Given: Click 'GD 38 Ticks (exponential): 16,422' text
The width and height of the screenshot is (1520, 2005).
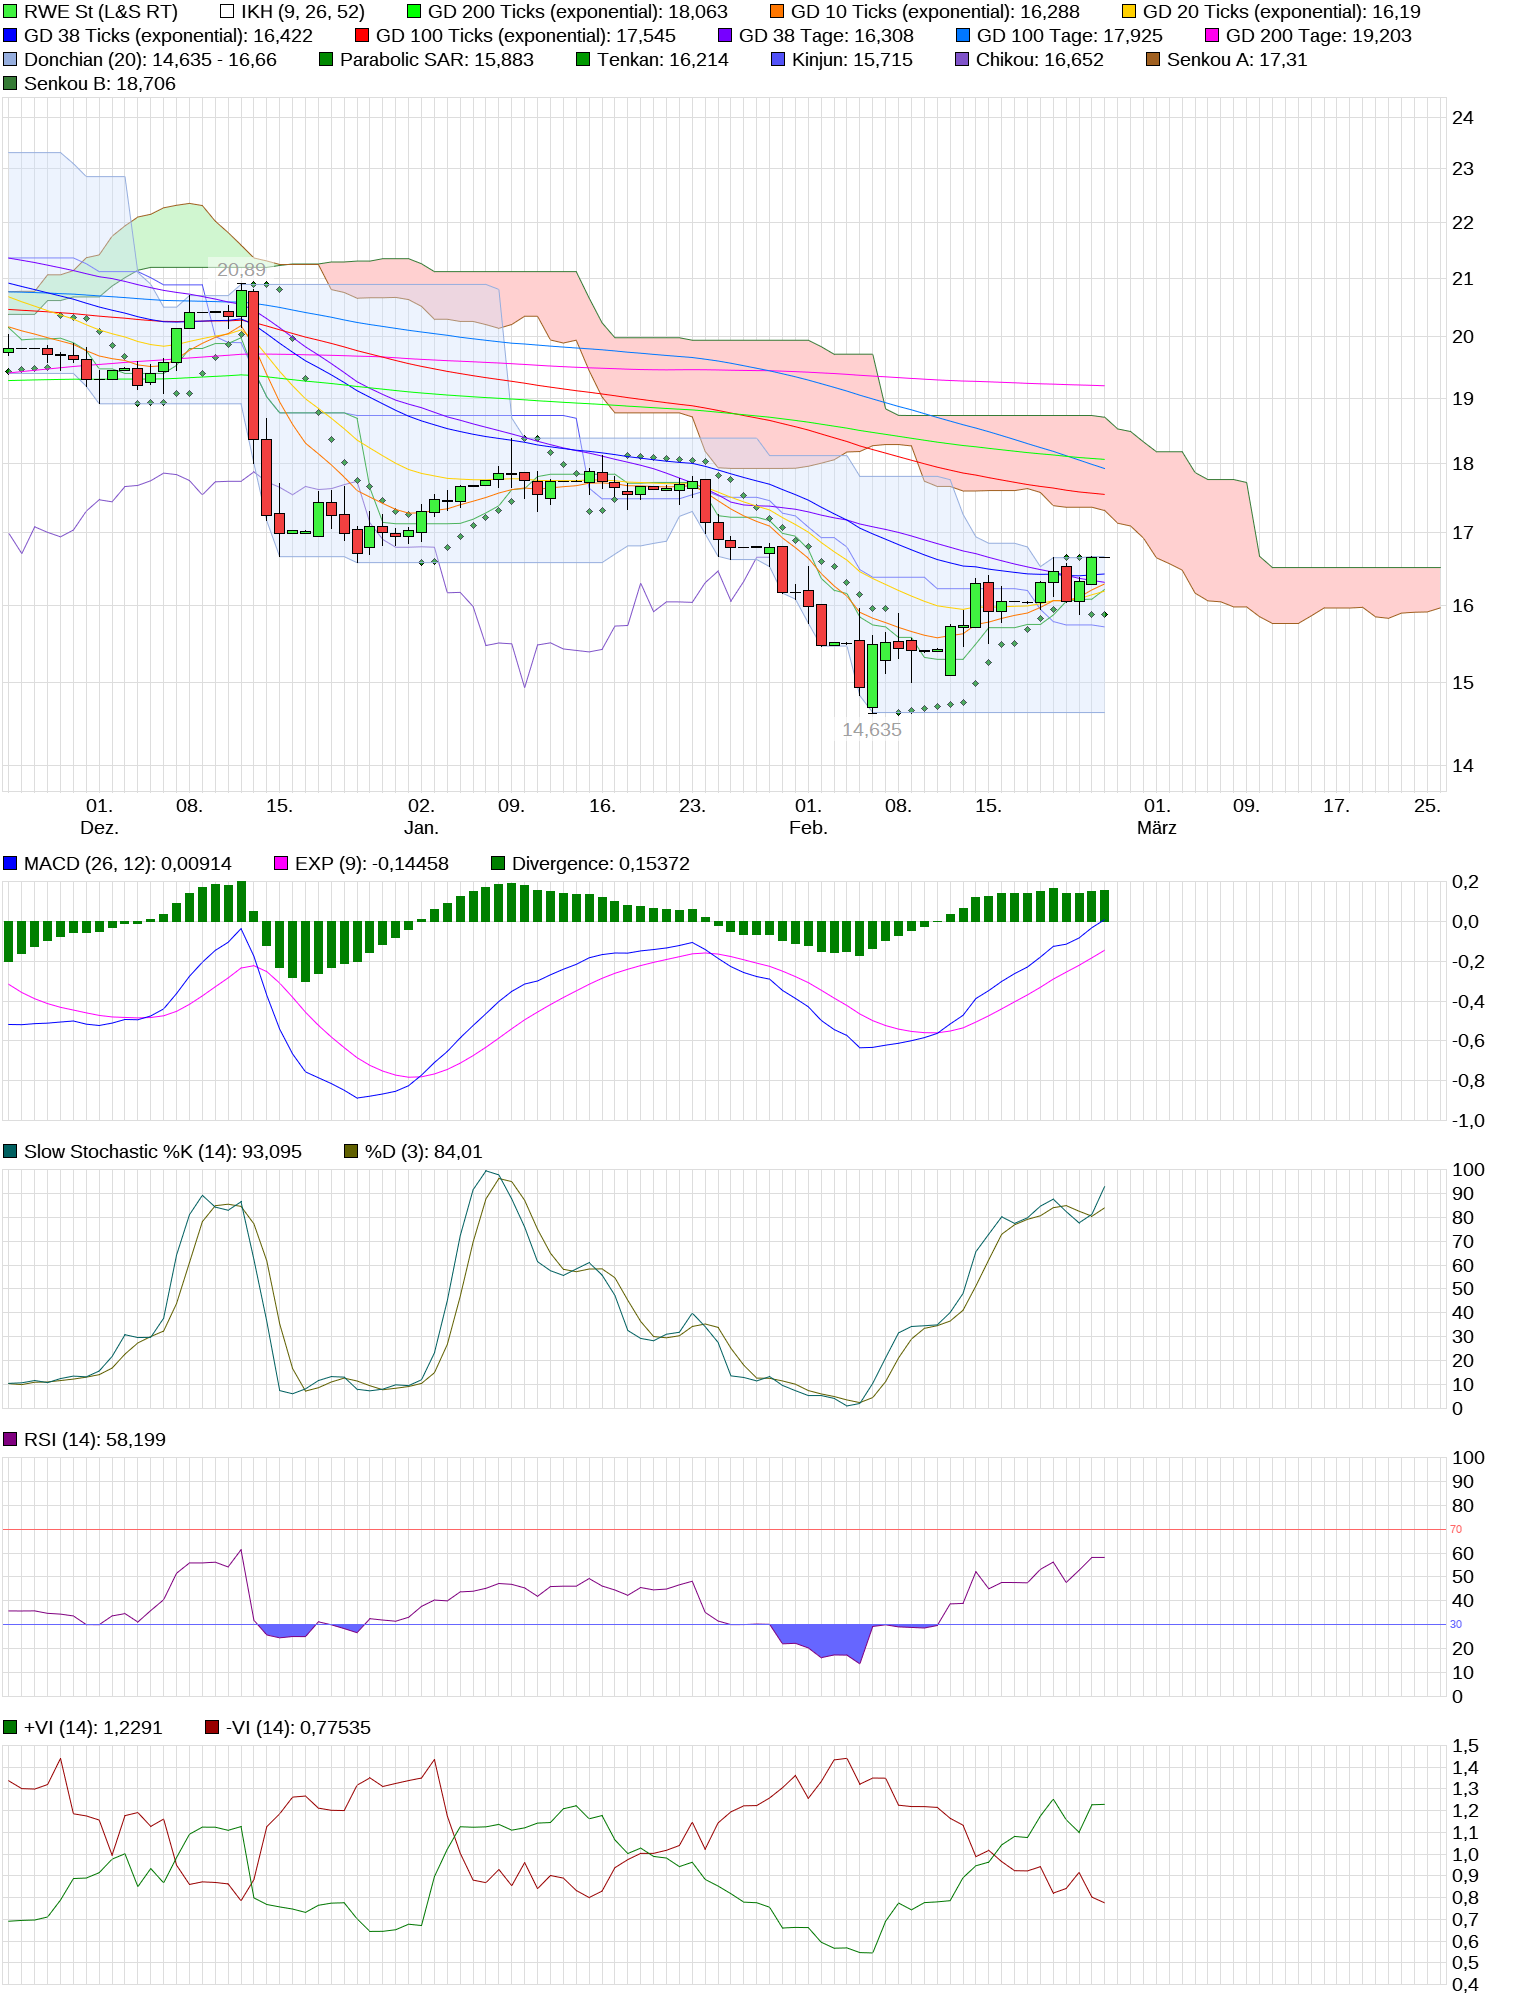Looking at the screenshot, I should point(168,36).
